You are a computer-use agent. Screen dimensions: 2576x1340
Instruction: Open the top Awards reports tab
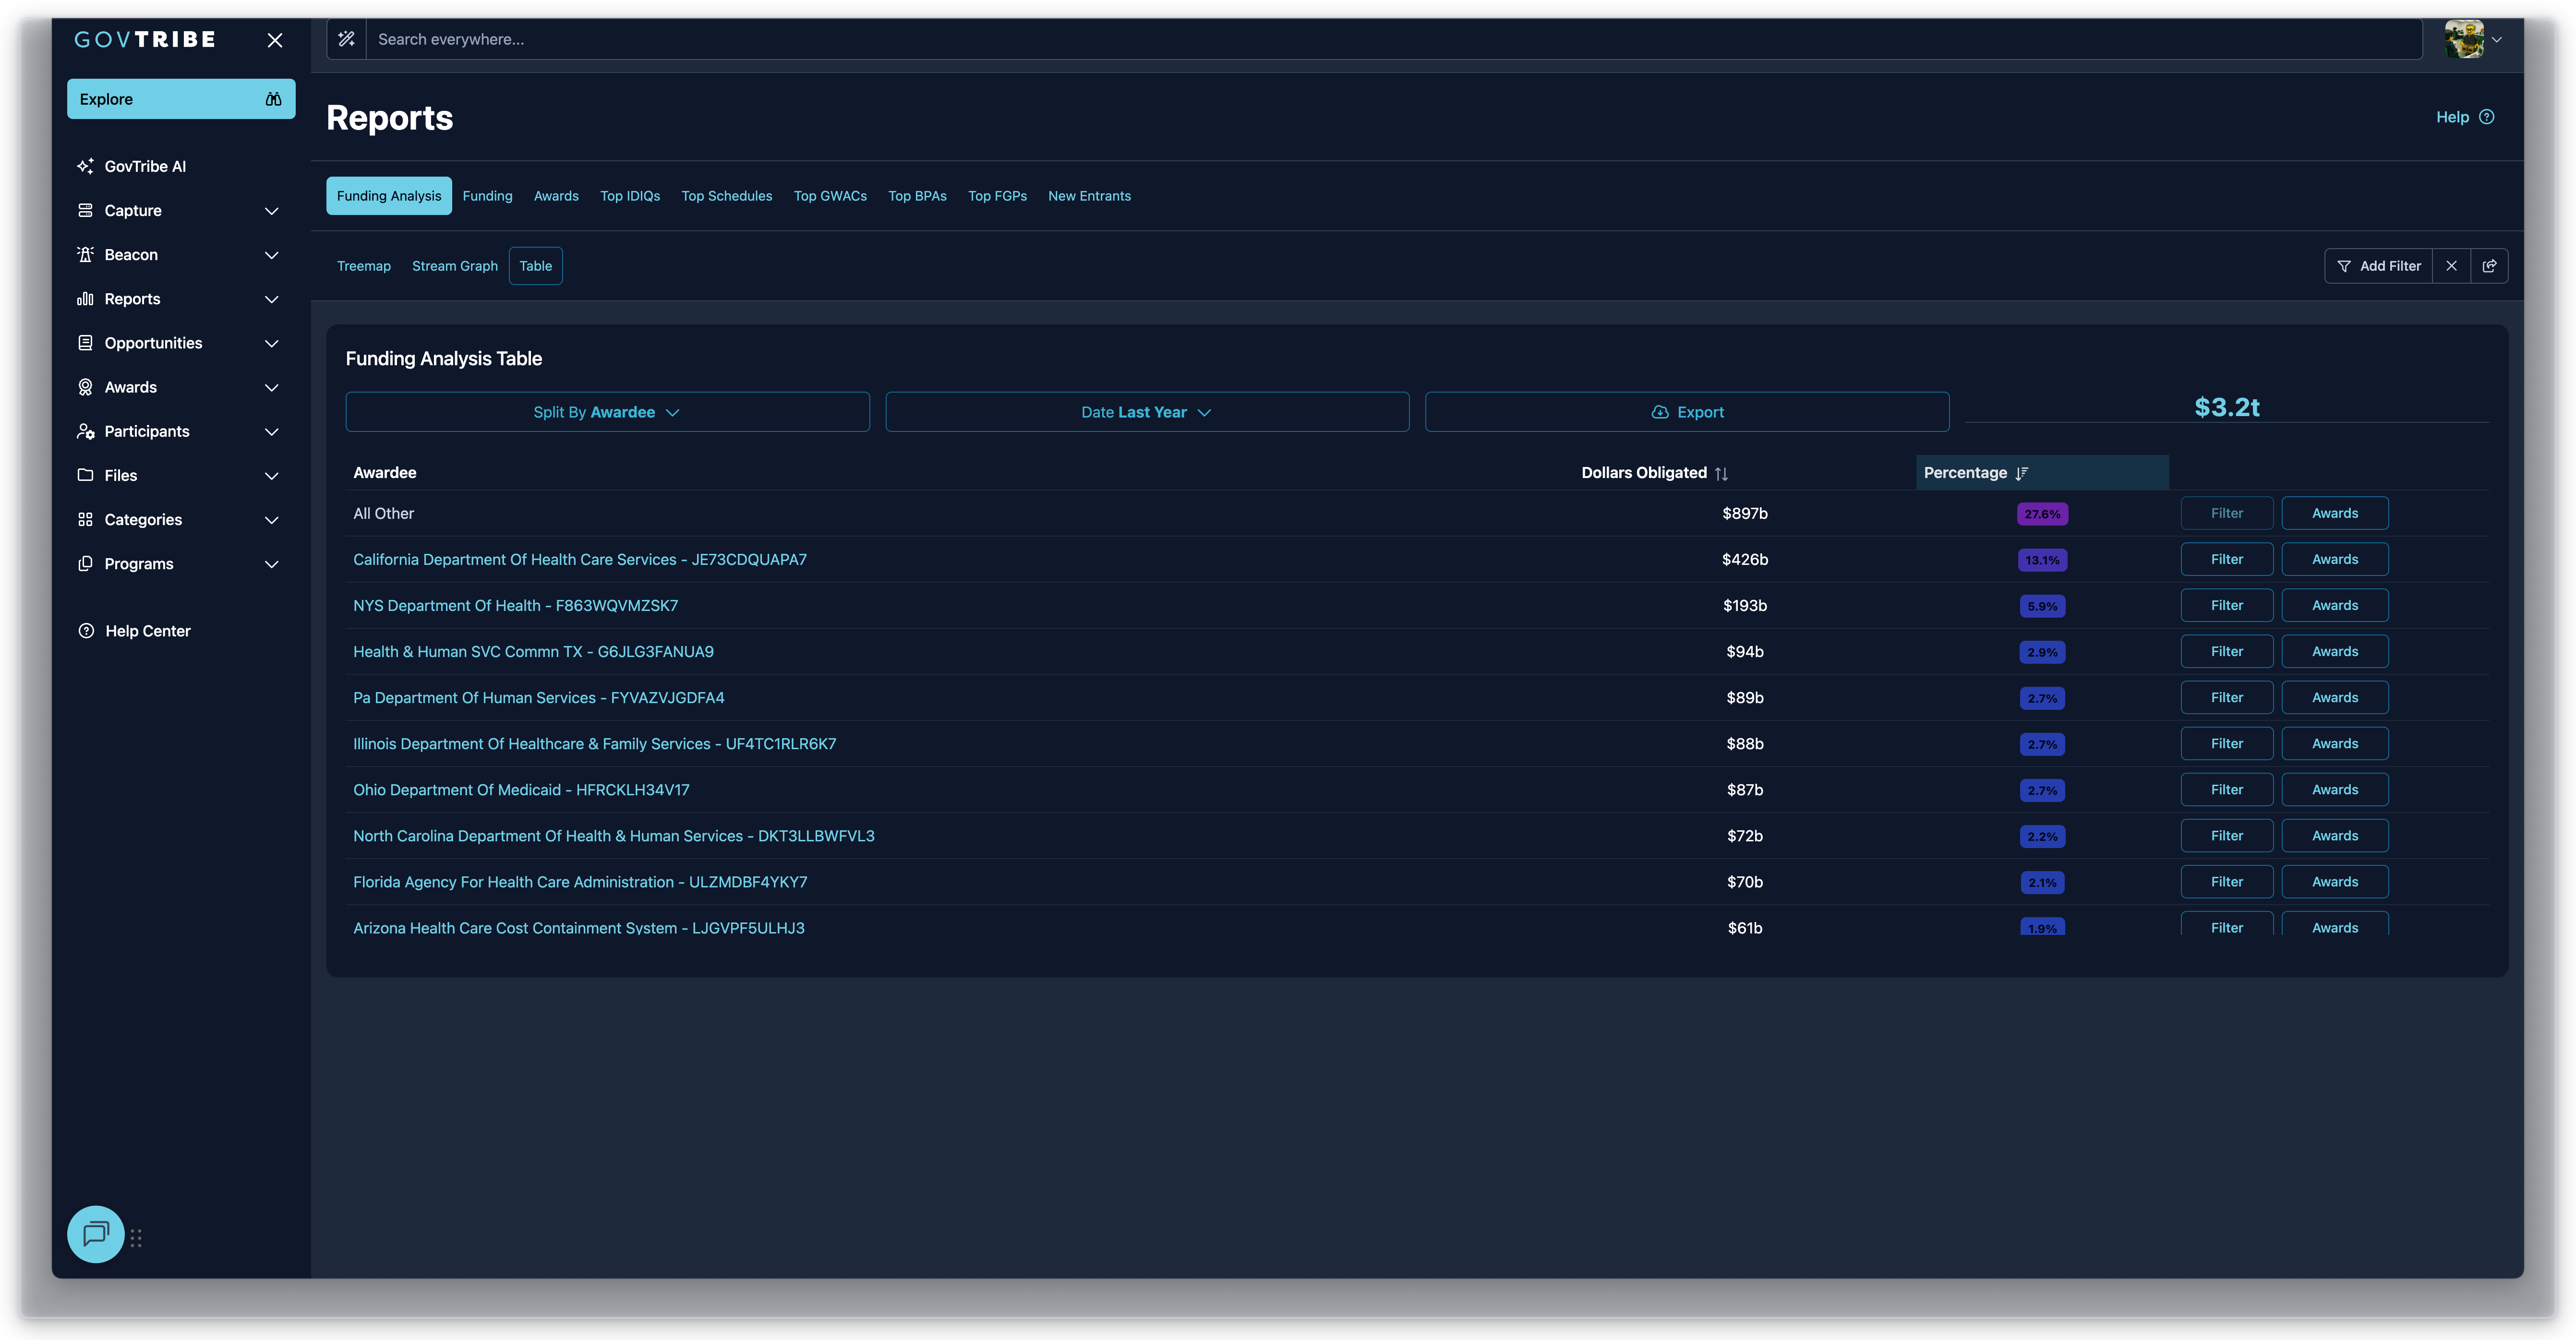(x=556, y=196)
